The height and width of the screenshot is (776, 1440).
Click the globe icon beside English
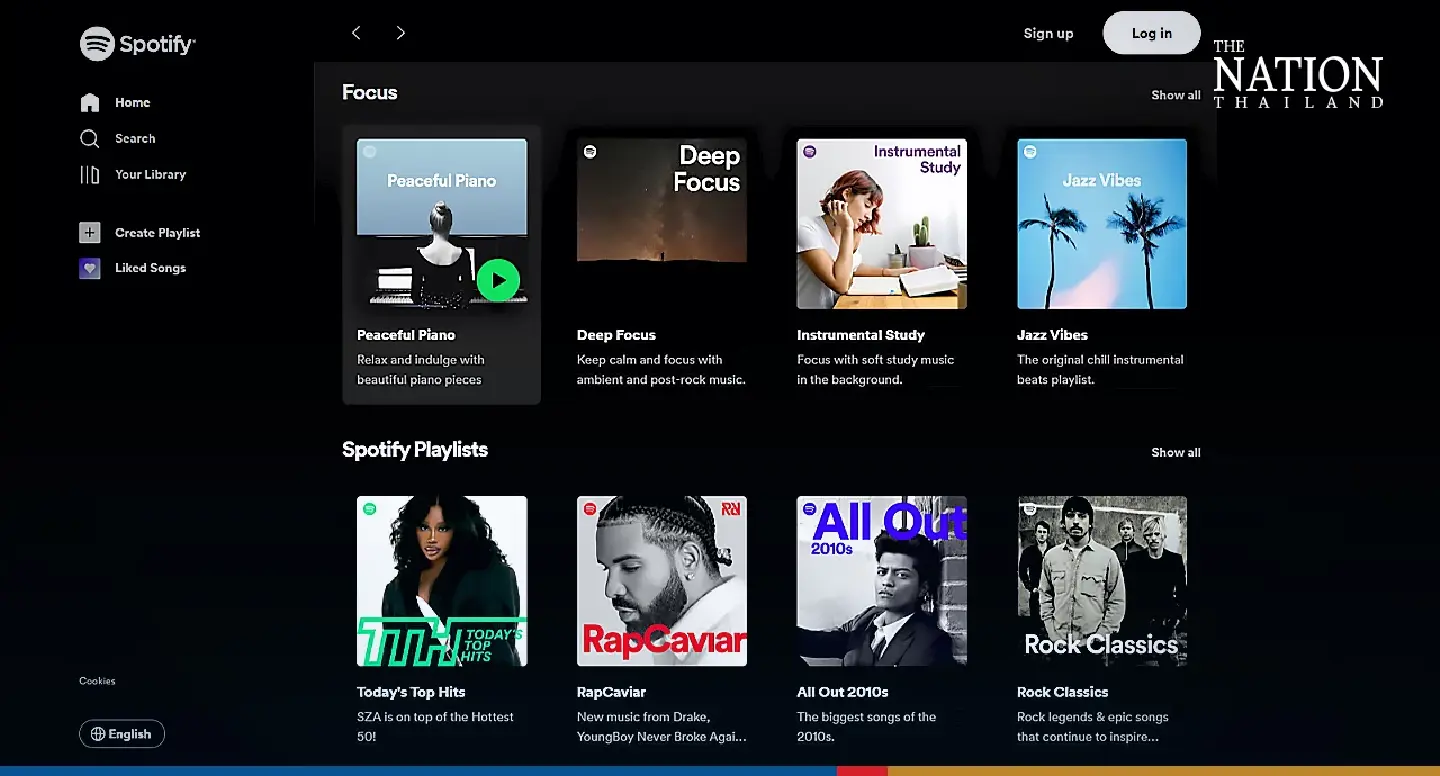[98, 734]
